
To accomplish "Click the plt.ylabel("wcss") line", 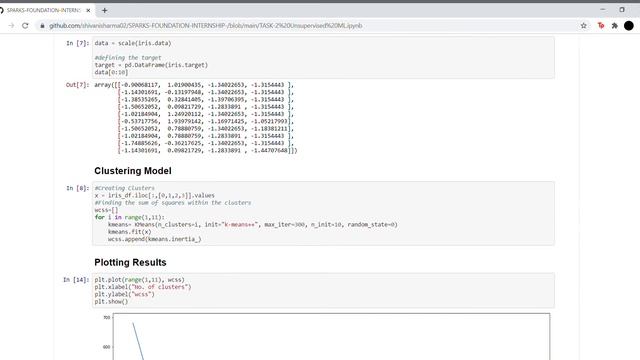I will (x=124, y=295).
